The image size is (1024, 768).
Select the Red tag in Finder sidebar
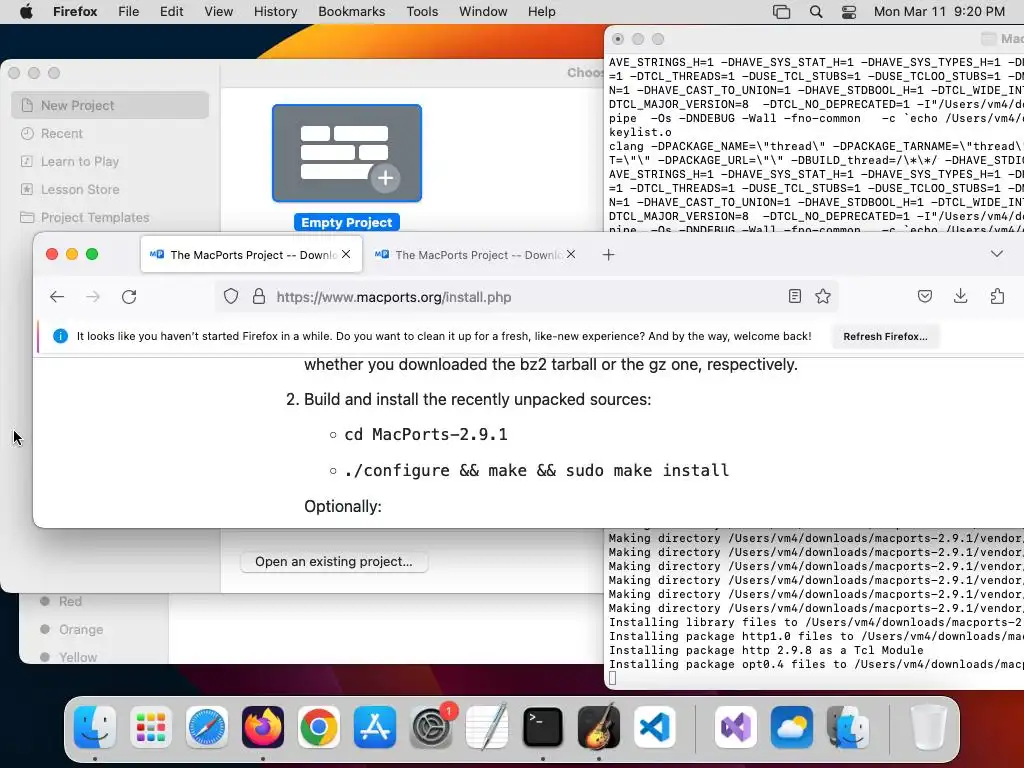tap(69, 601)
